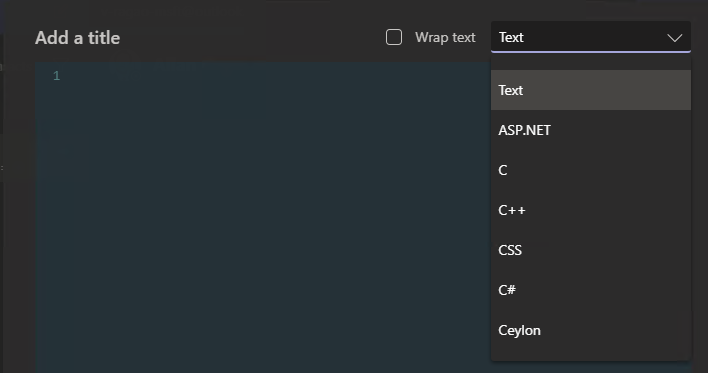
Task: Select ASP.NET from the language list
Action: pos(591,130)
